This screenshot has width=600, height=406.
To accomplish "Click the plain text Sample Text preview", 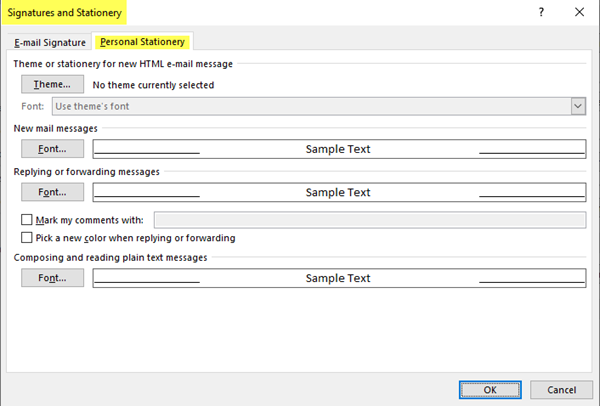I will 338,278.
